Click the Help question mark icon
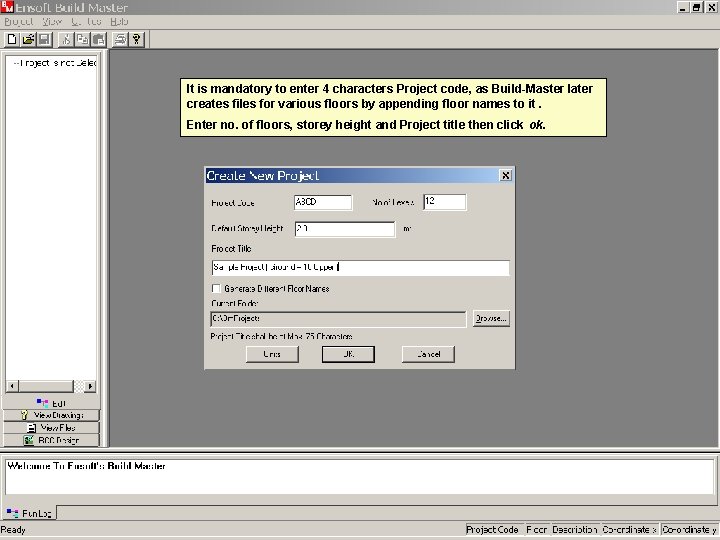Screen dimensions: 720x540 coord(136,39)
